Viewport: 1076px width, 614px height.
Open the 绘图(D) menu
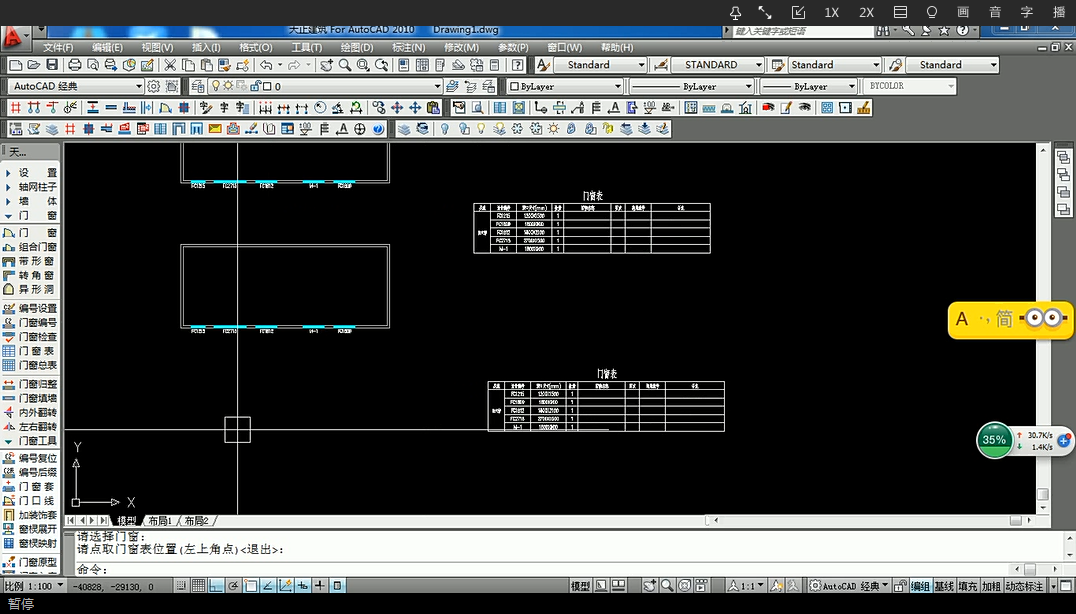[357, 47]
